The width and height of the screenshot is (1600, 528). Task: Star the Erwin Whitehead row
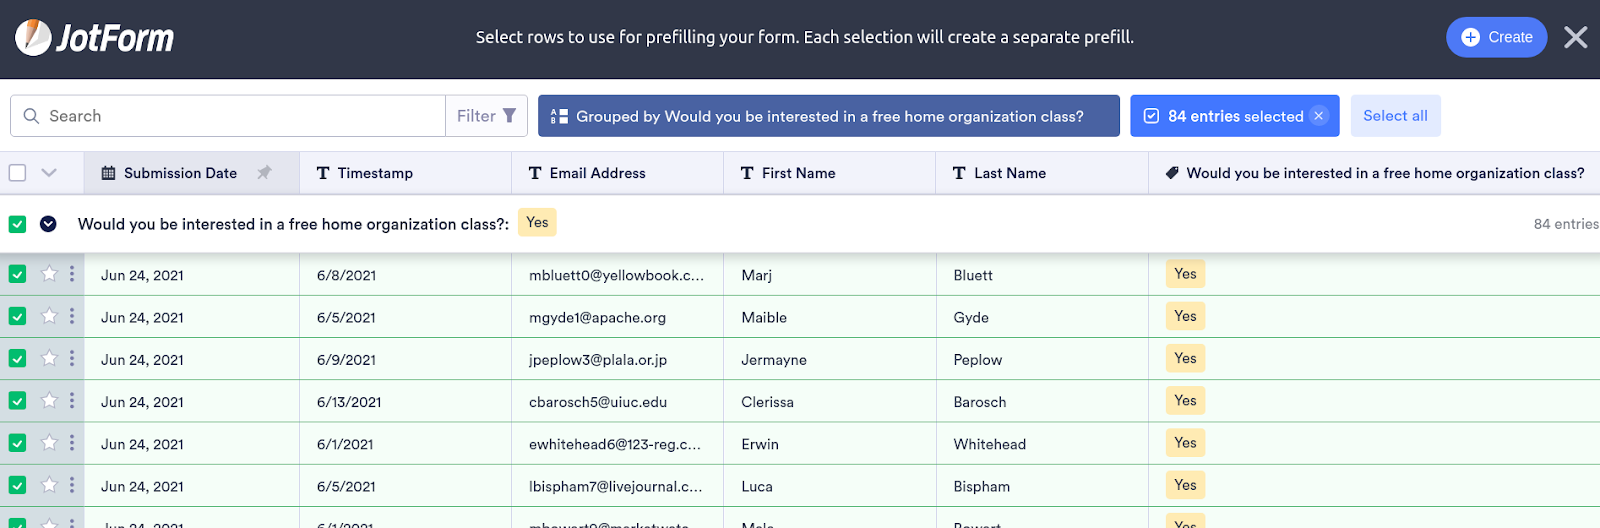pos(49,443)
